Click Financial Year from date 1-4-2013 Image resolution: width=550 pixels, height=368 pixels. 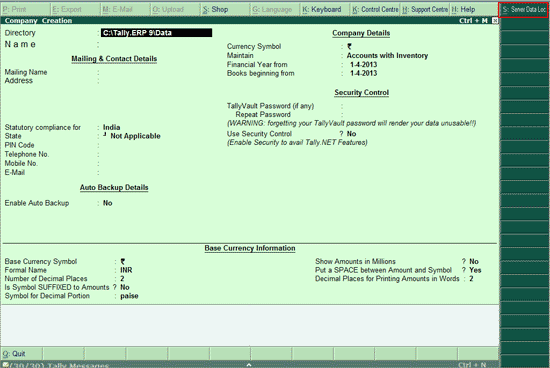[x=363, y=65]
